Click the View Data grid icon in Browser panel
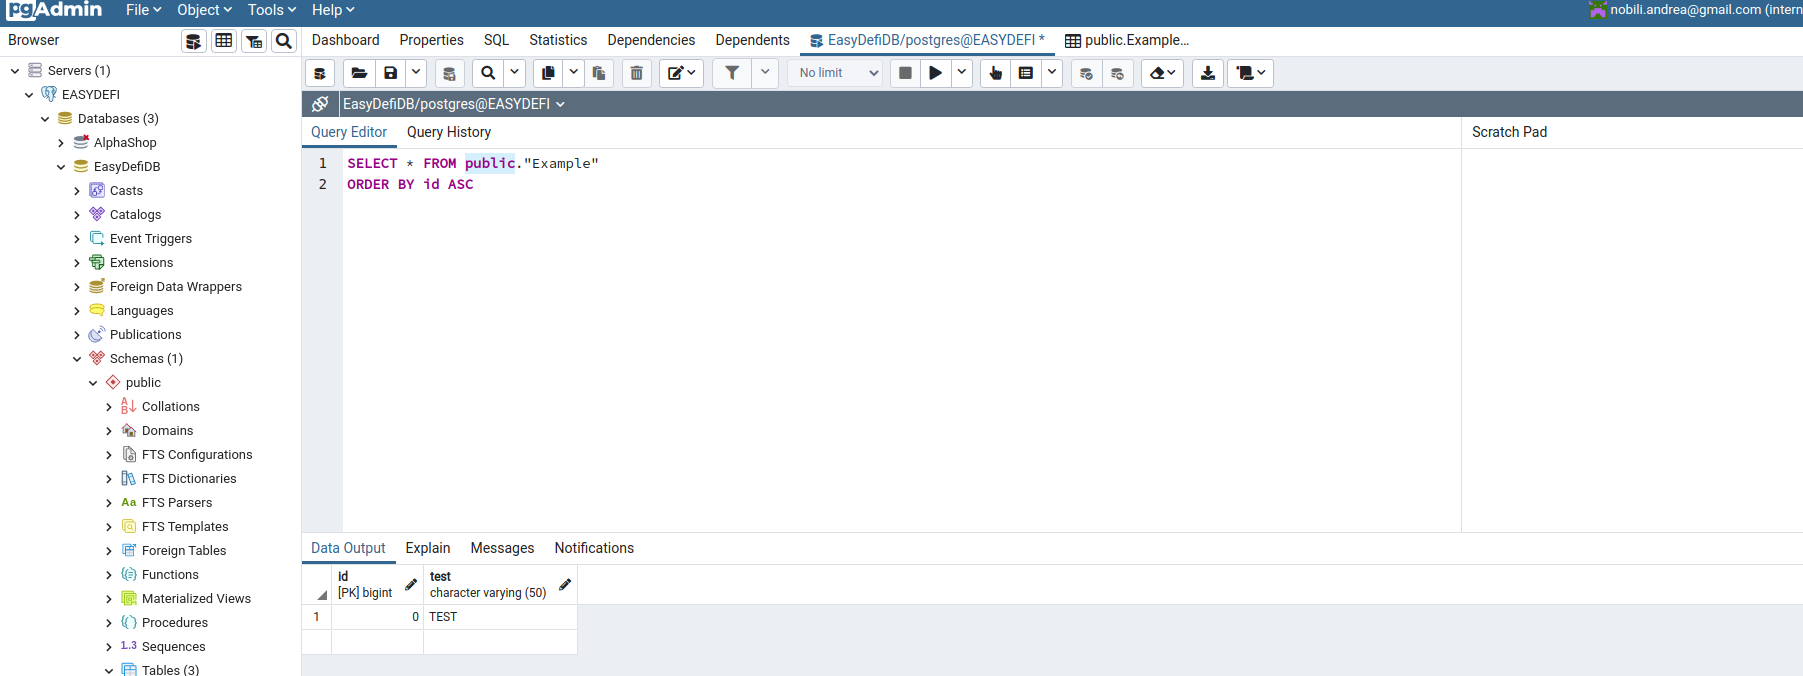This screenshot has height=676, width=1803. pos(224,41)
